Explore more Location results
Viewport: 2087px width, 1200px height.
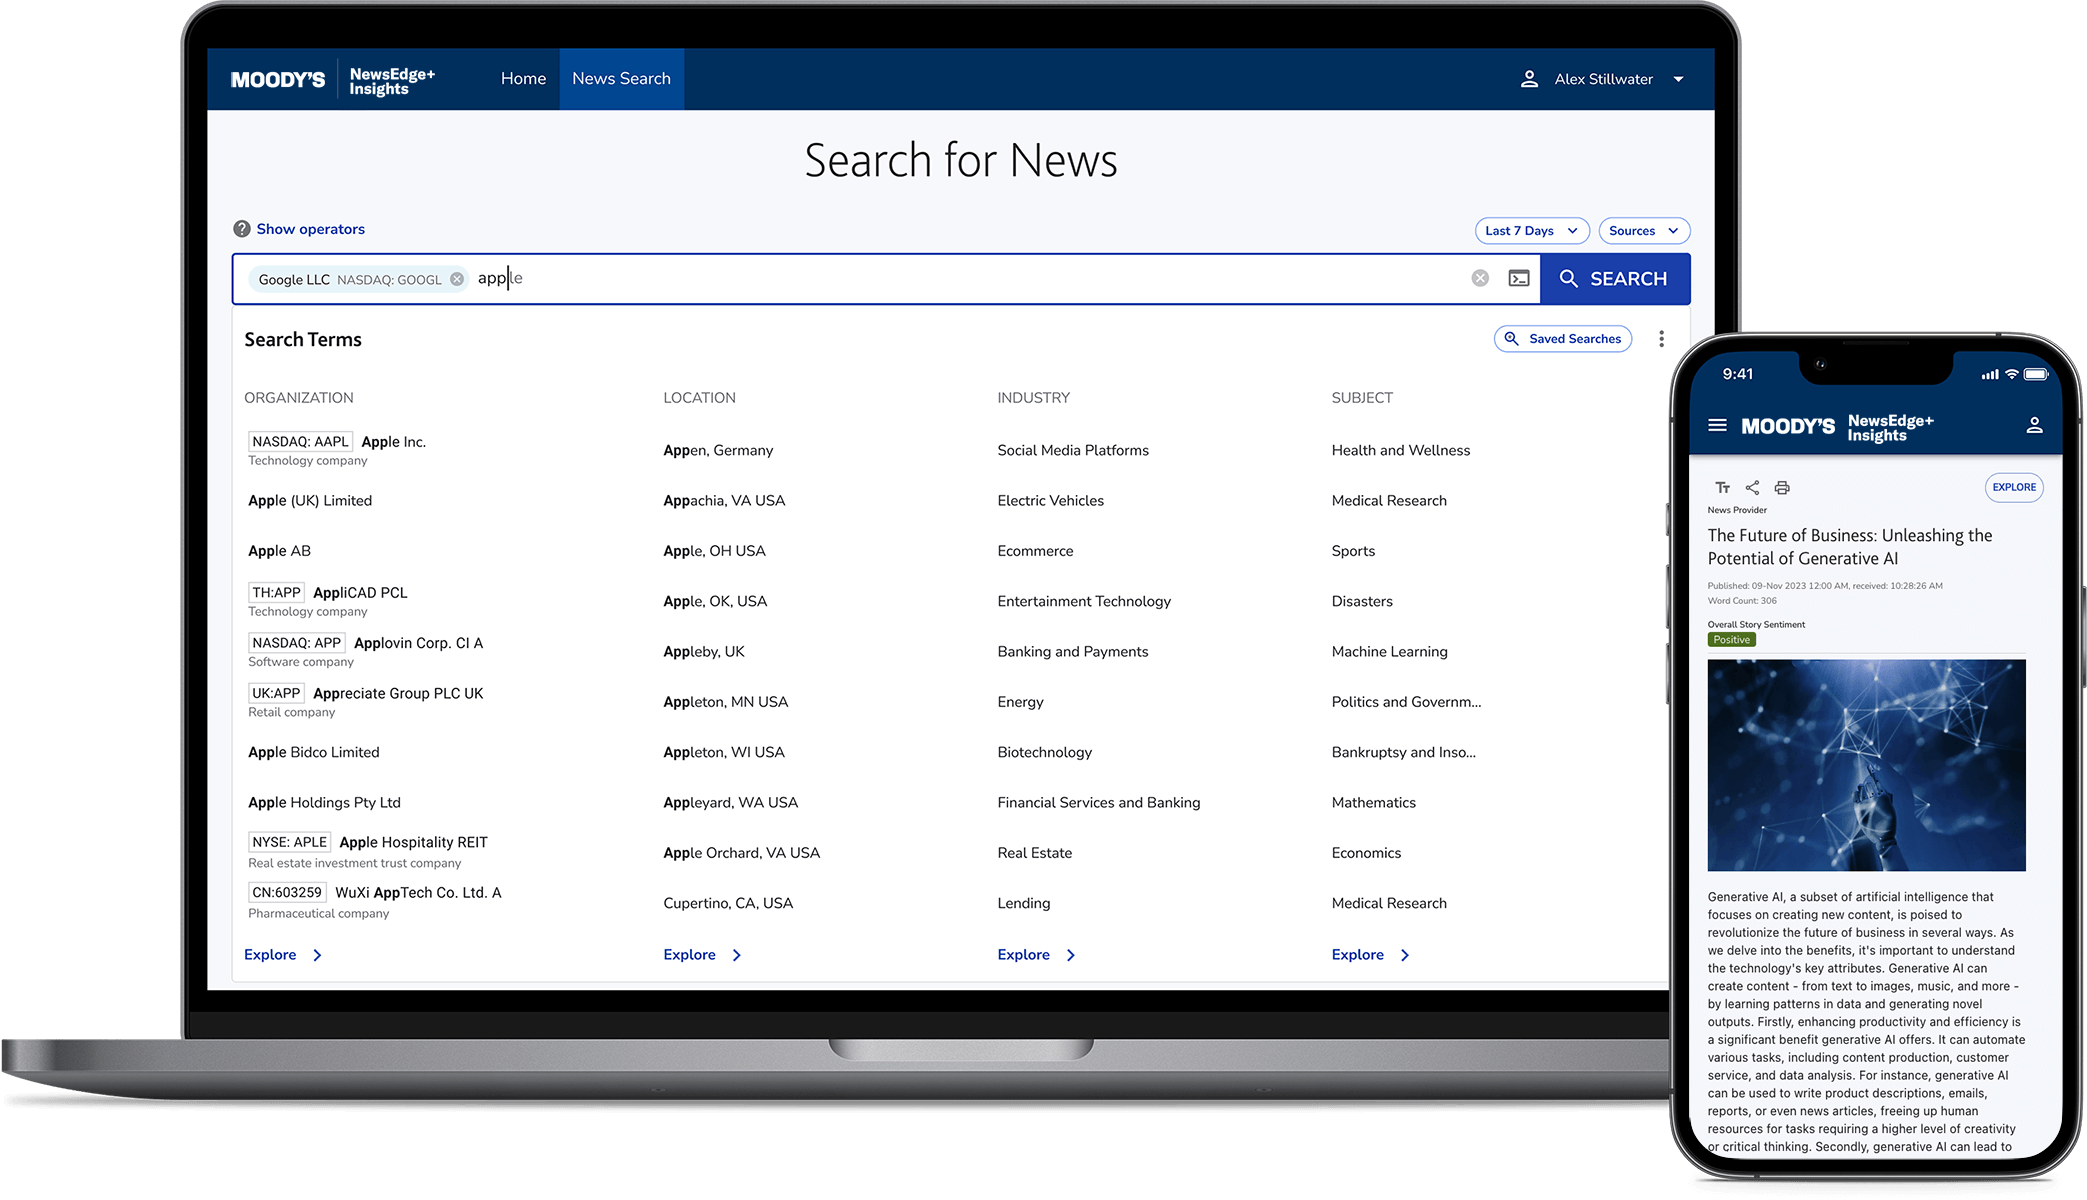pyautogui.click(x=702, y=955)
